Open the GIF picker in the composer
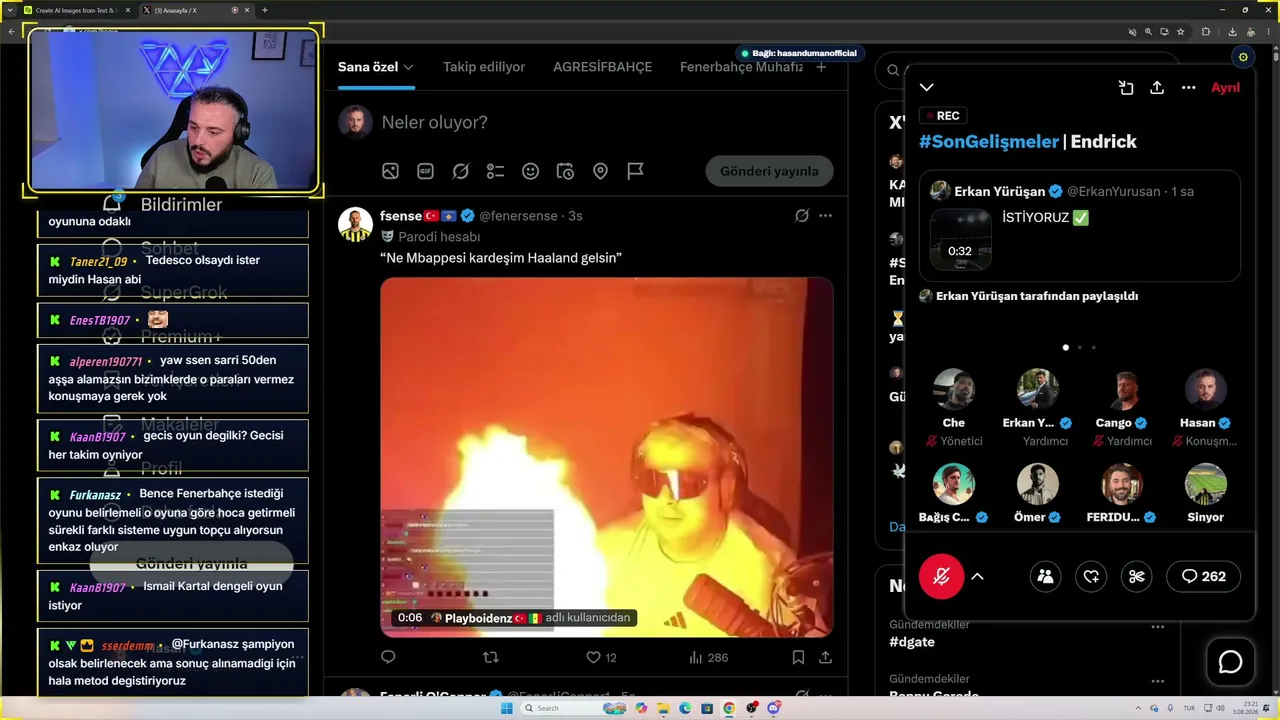This screenshot has height=720, width=1280. click(x=425, y=171)
